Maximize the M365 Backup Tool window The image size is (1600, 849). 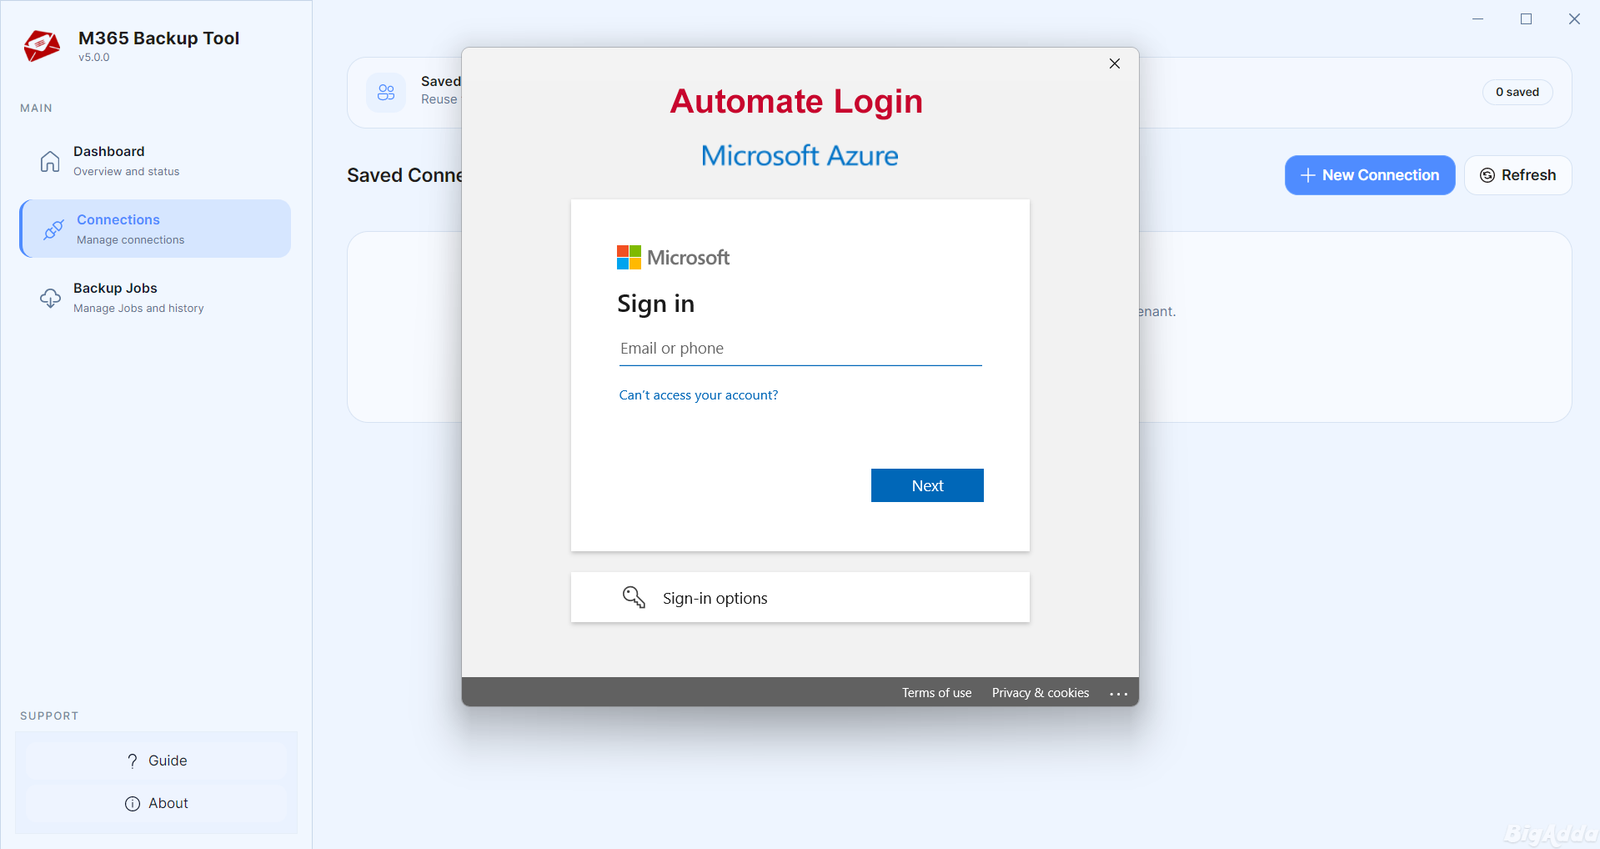point(1526,19)
